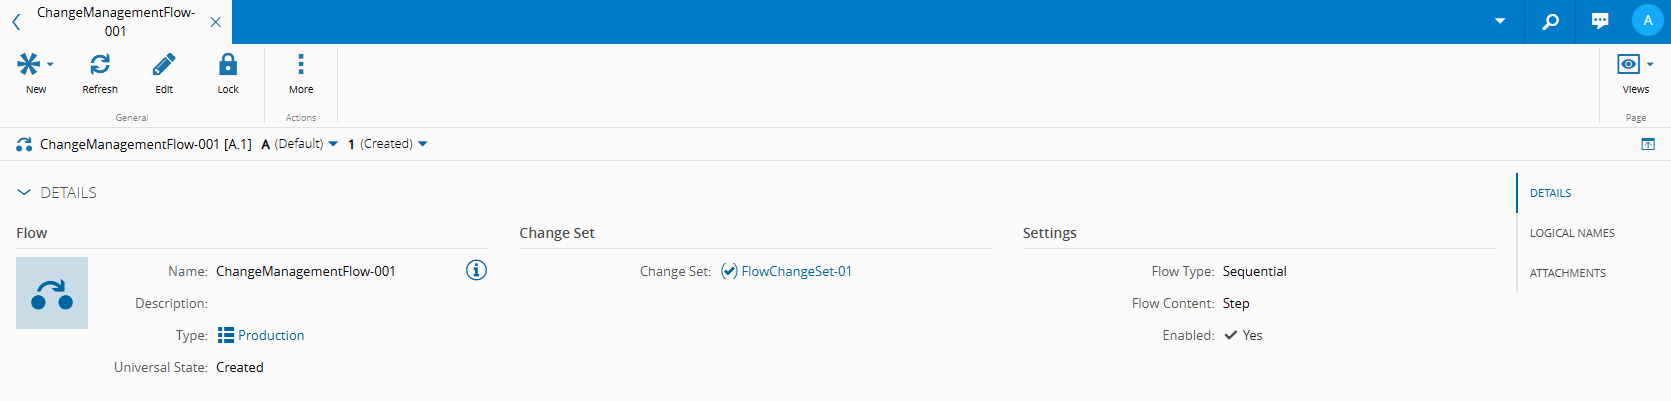Click the collapse panel icon at right
This screenshot has height=401, width=1671.
1648,145
